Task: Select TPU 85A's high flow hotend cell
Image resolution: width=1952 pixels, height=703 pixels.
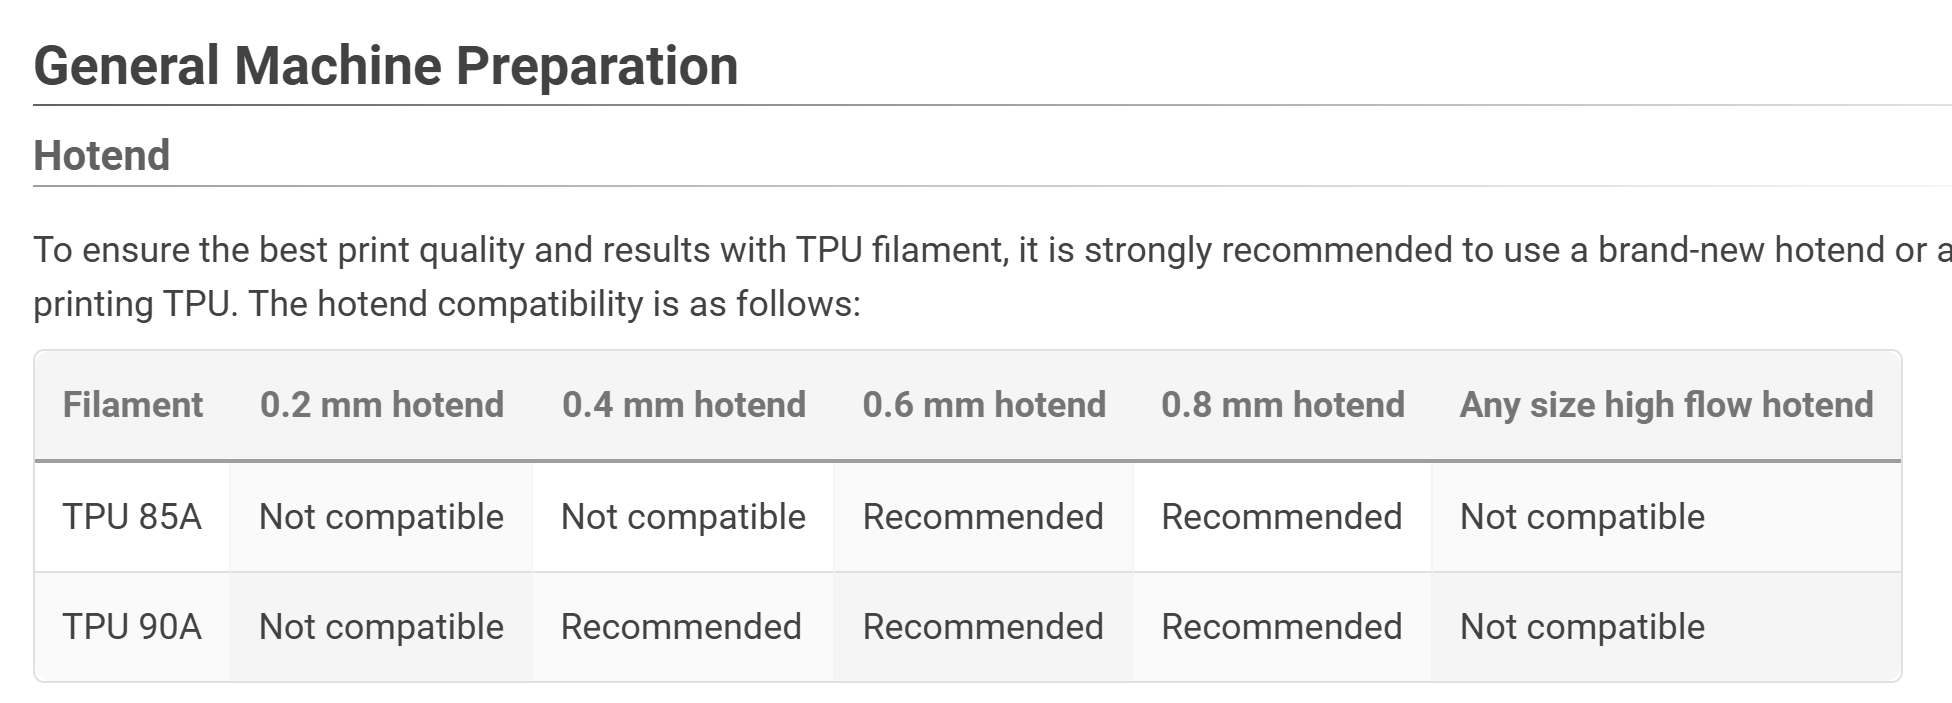Action: [x=1582, y=517]
